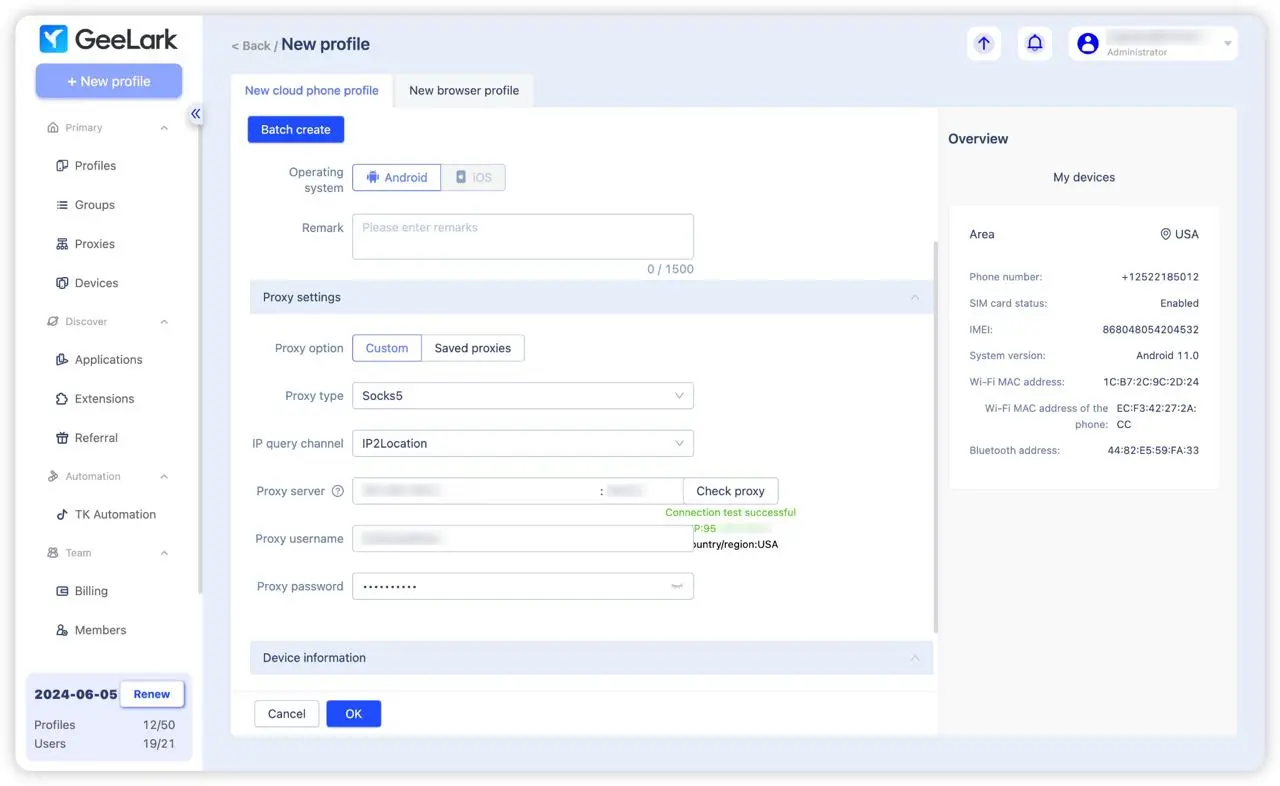Click Renew next to the expiry date
The image size is (1280, 786).
click(x=151, y=693)
